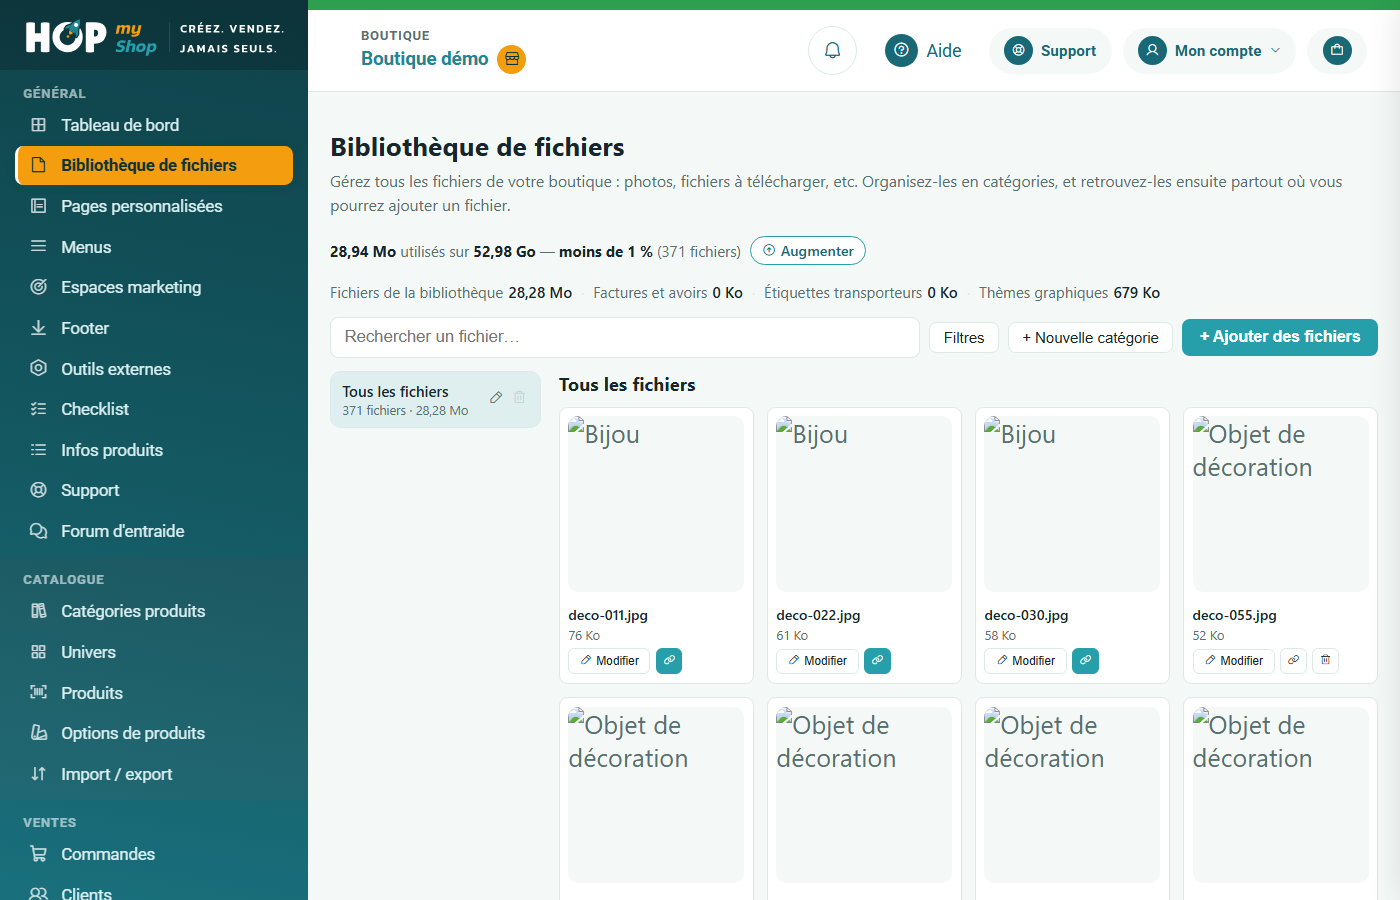Screen dimensions: 1400x900
Task: Click the deco-011.jpg file name
Action: pos(608,615)
